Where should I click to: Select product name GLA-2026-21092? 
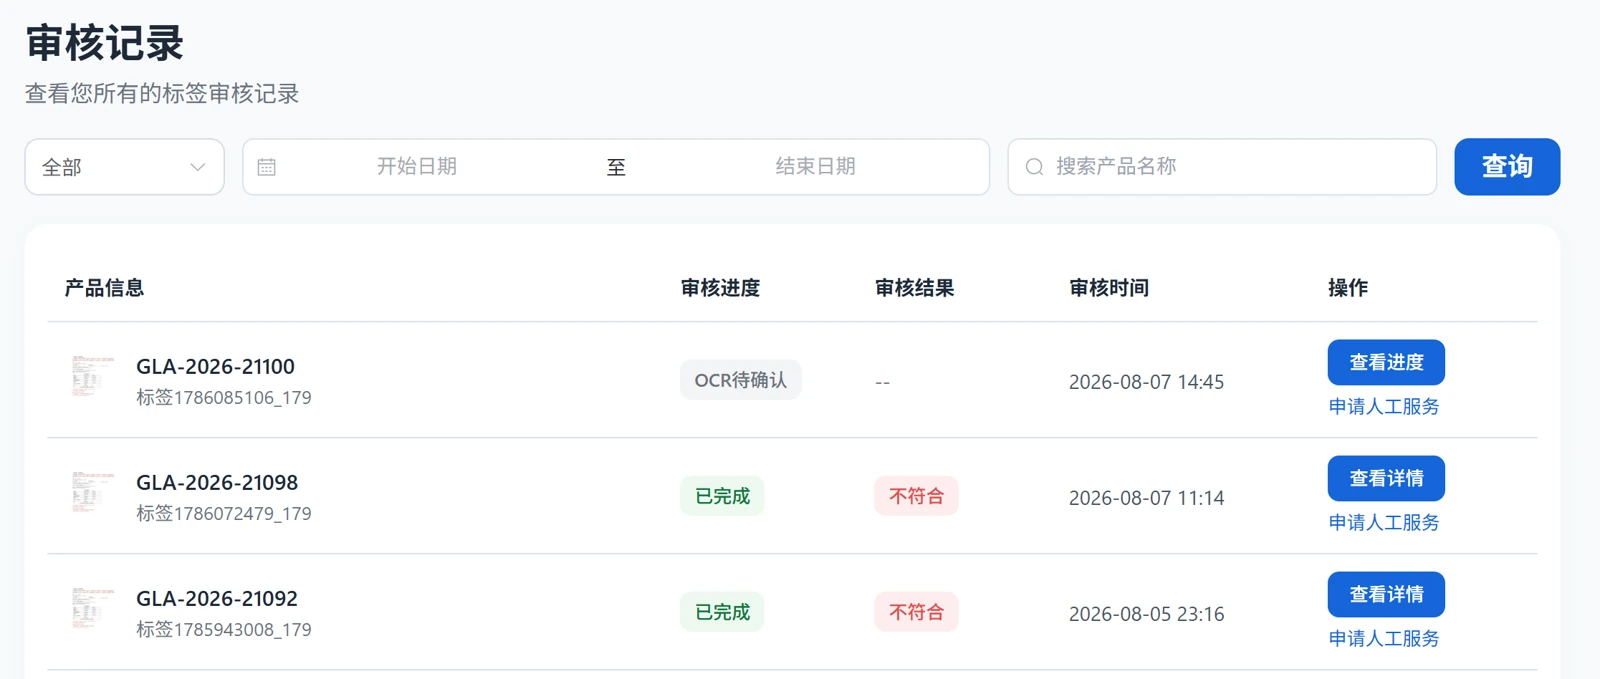tap(217, 599)
